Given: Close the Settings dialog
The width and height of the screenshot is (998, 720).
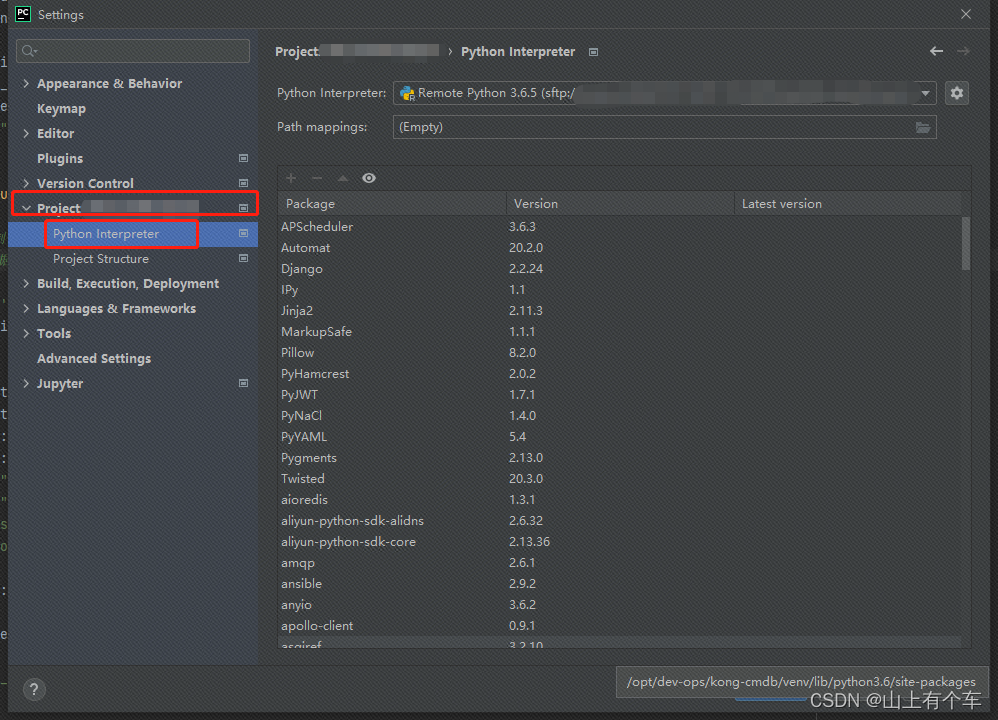Looking at the screenshot, I should point(966,14).
